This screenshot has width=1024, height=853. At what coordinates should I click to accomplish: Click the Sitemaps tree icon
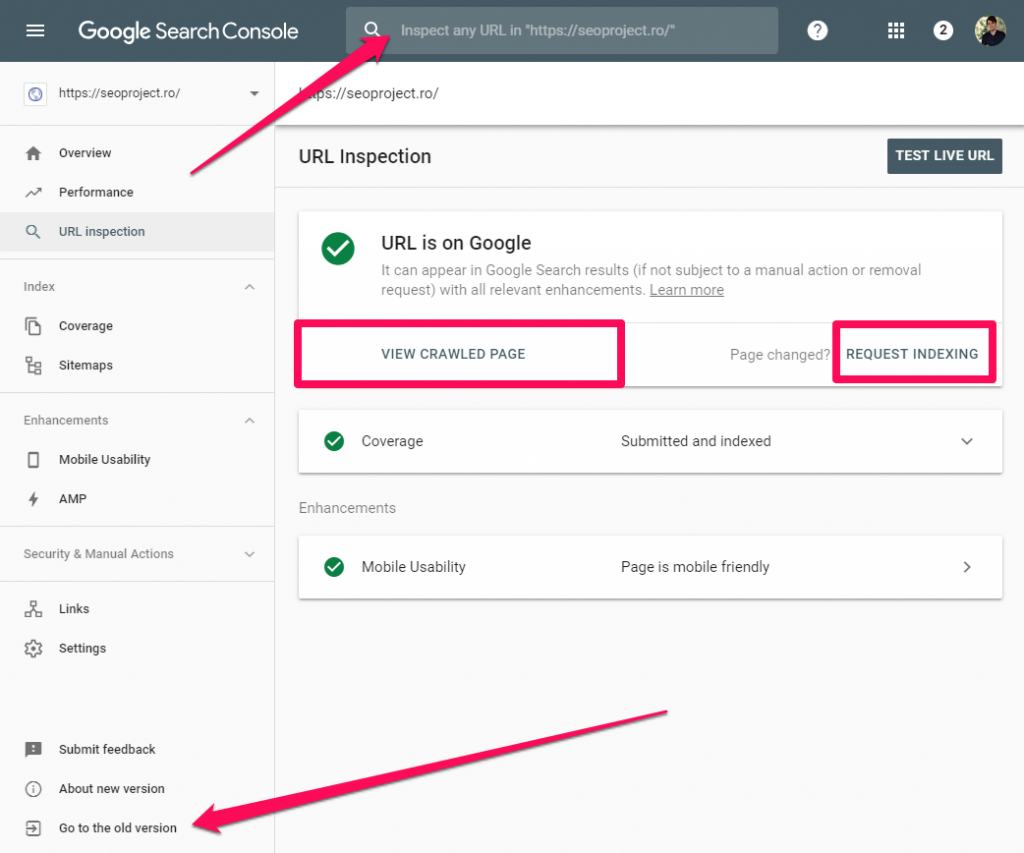tap(33, 365)
